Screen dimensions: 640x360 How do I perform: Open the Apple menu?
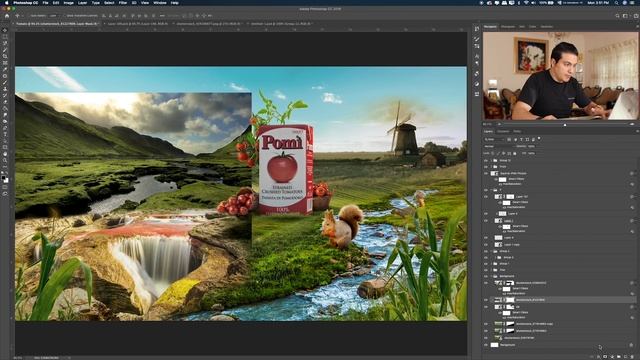pos(6,3)
